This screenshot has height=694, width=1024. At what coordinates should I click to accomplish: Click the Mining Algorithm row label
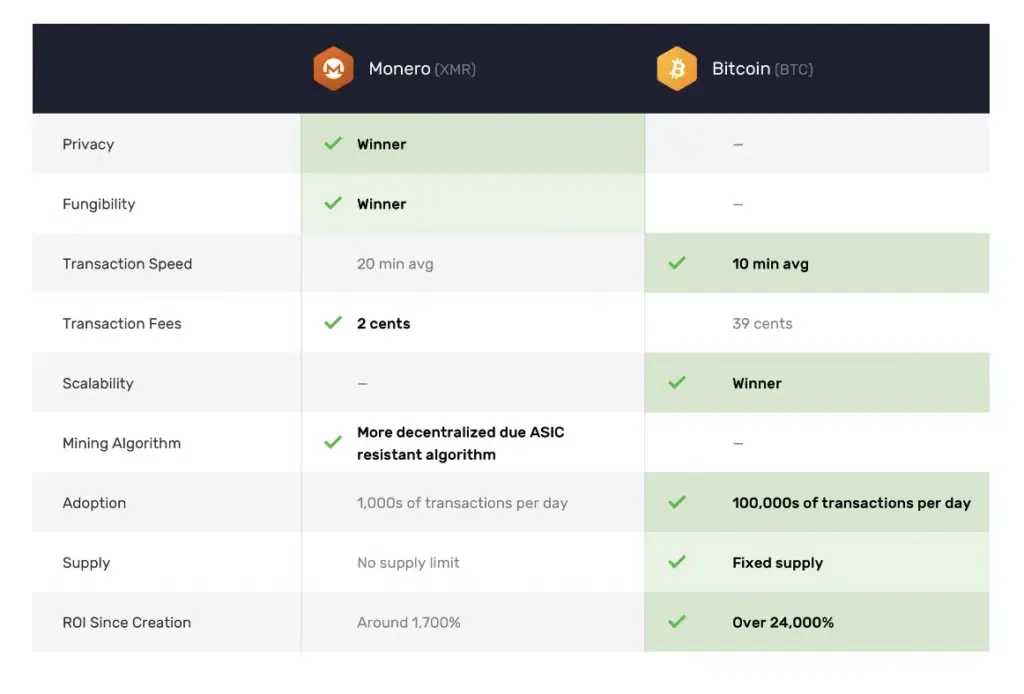121,443
